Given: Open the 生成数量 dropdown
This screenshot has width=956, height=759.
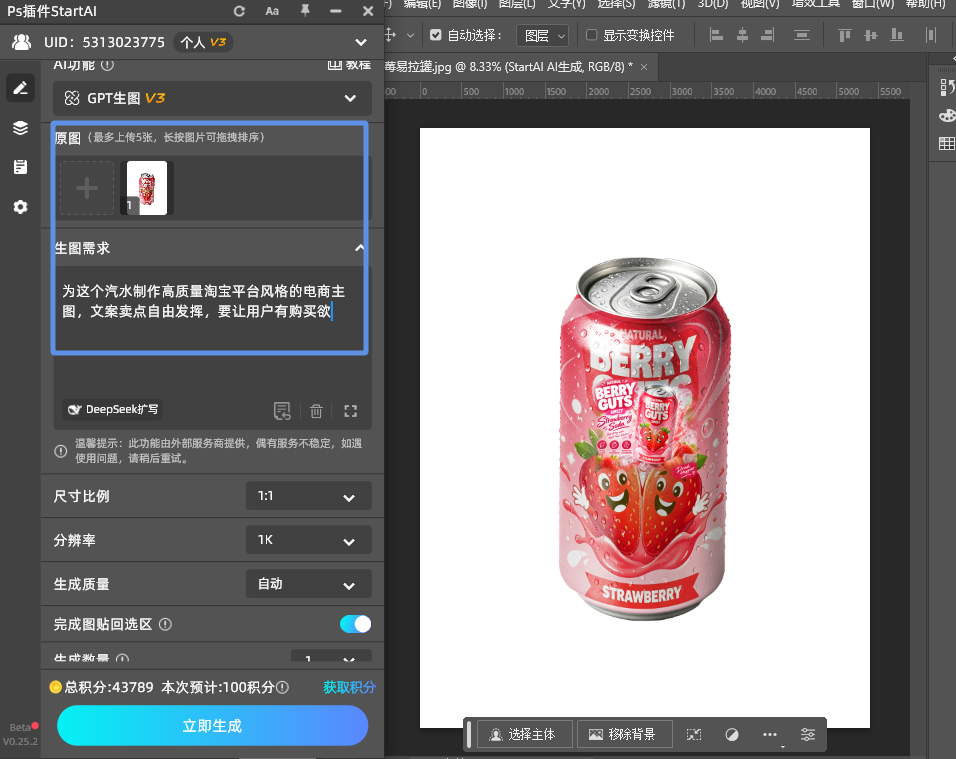Looking at the screenshot, I should point(331,658).
